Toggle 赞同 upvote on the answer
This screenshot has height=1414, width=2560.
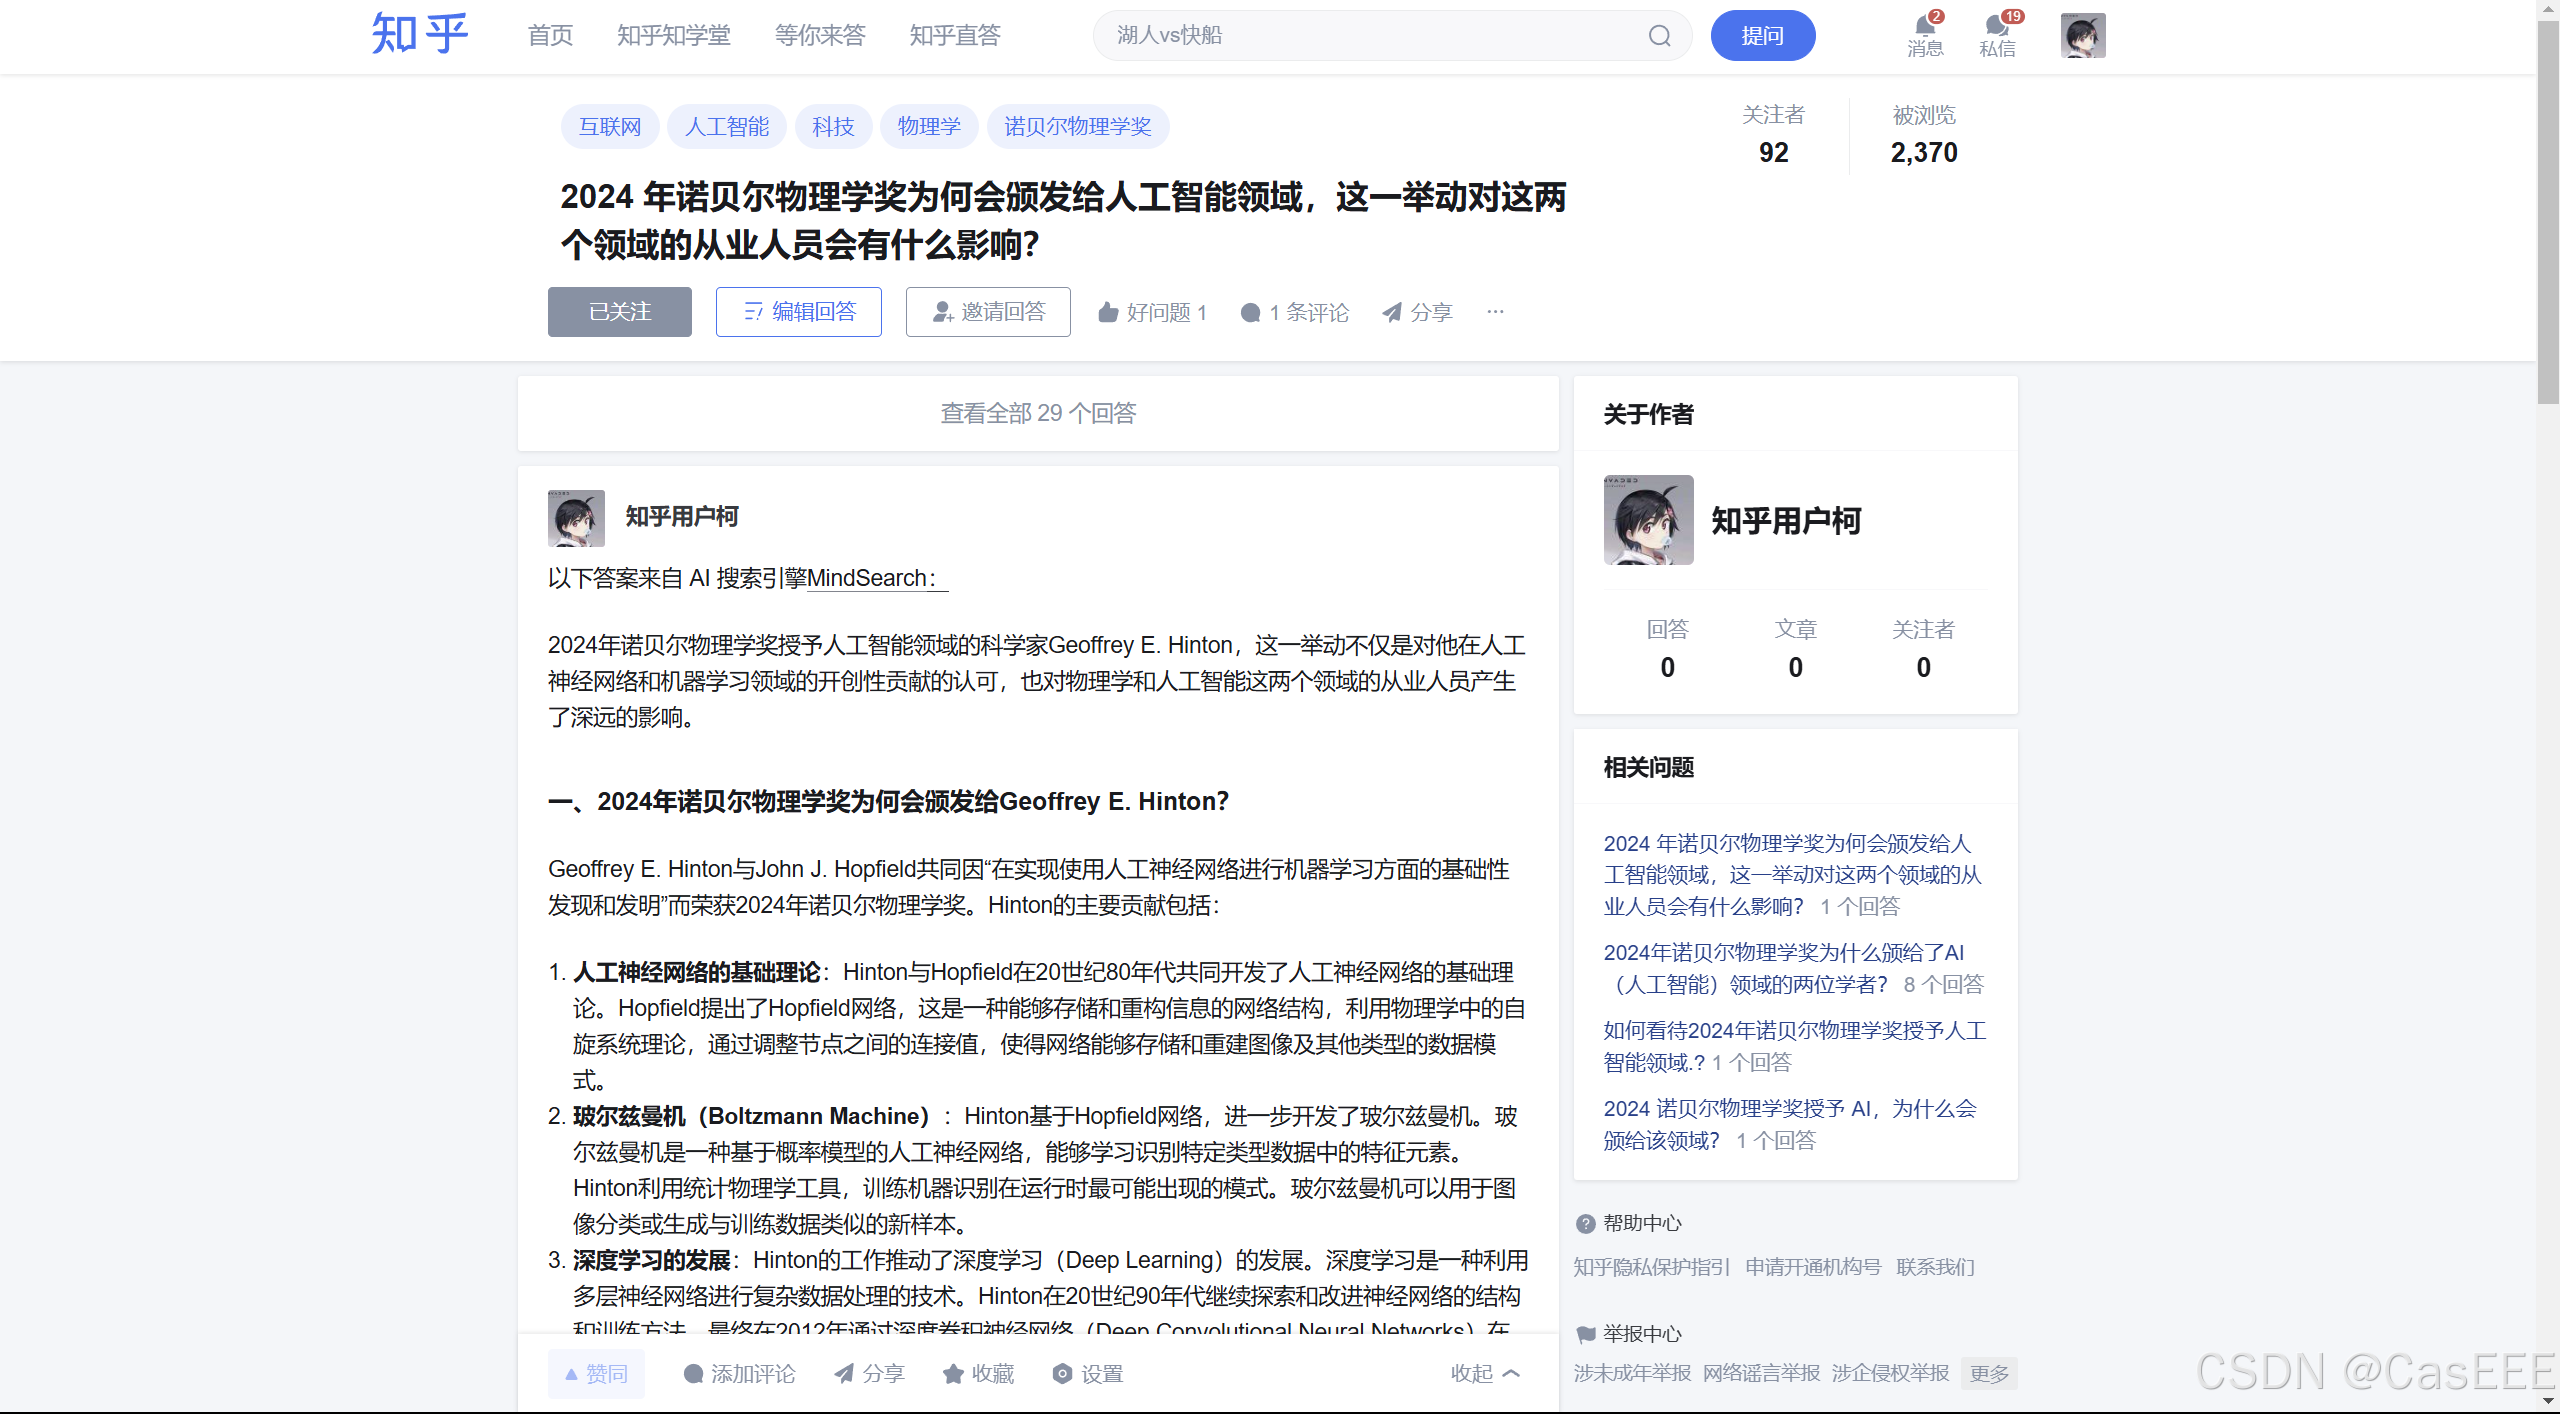click(596, 1374)
